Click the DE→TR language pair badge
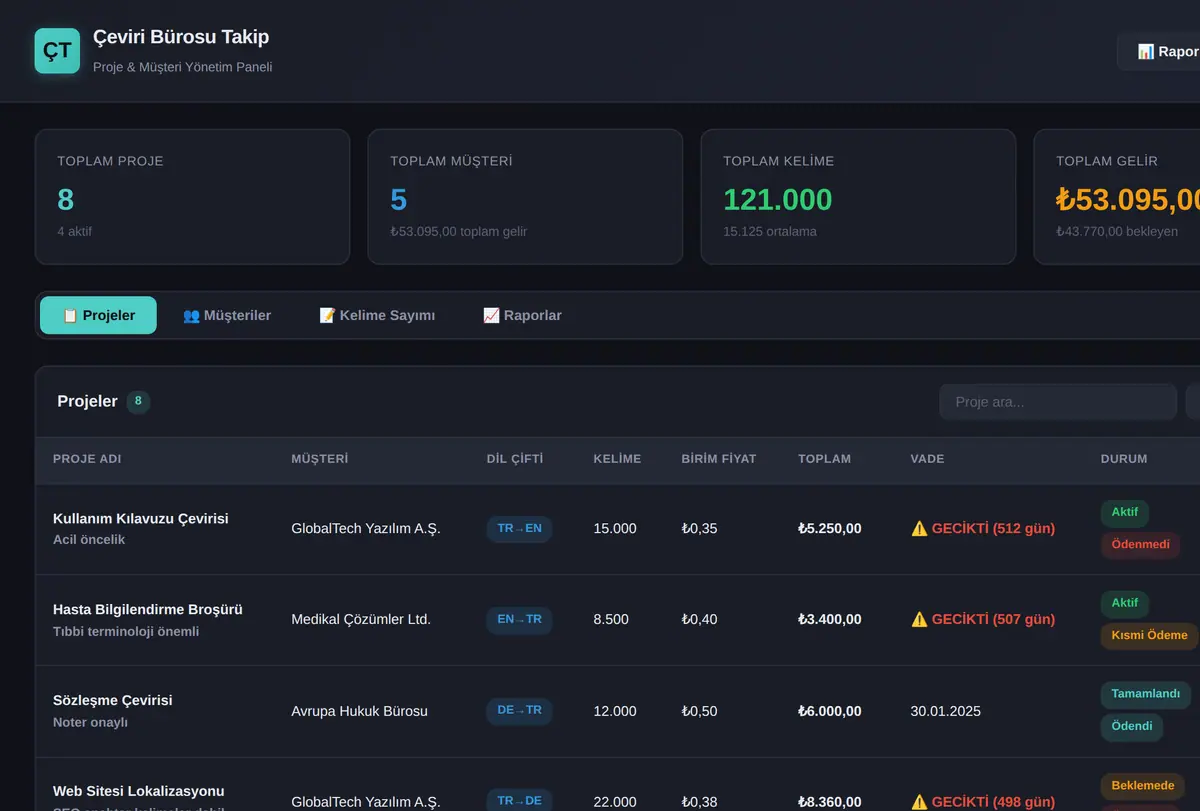The width and height of the screenshot is (1200, 811). tap(519, 710)
